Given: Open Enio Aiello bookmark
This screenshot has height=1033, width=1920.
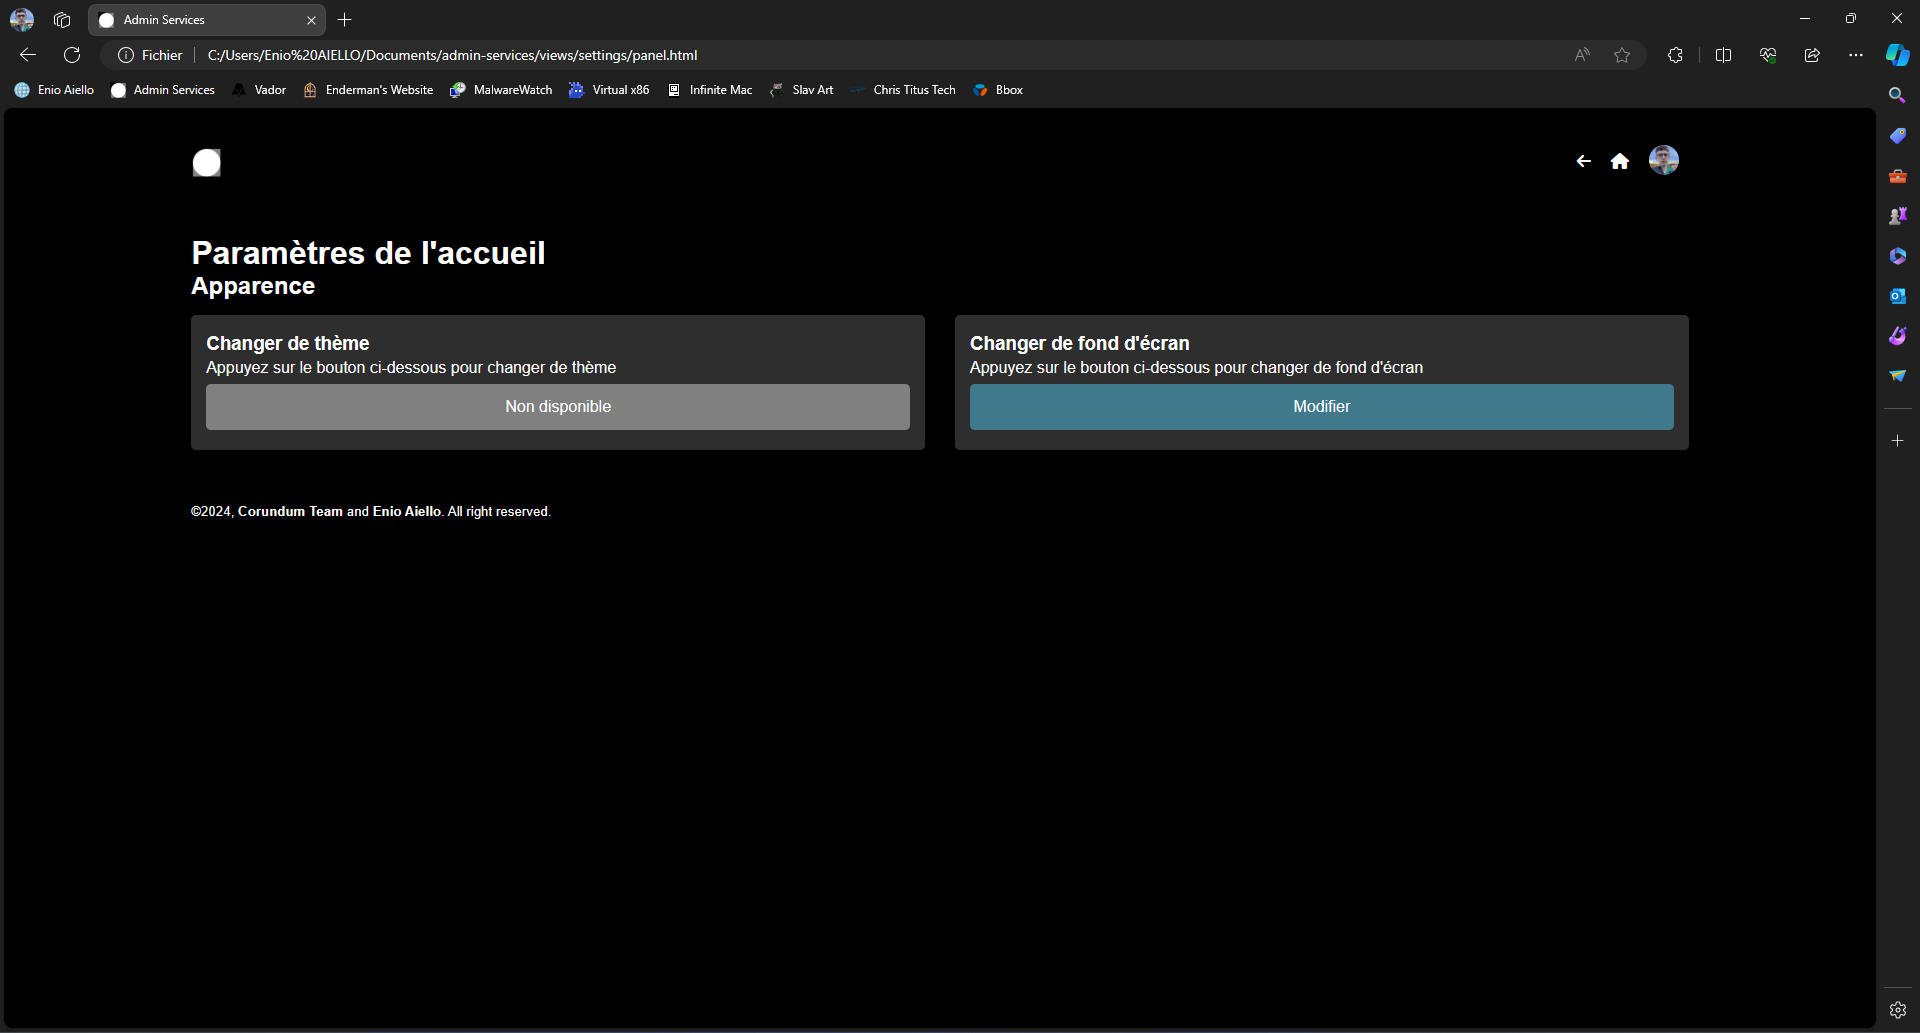Looking at the screenshot, I should (x=54, y=90).
